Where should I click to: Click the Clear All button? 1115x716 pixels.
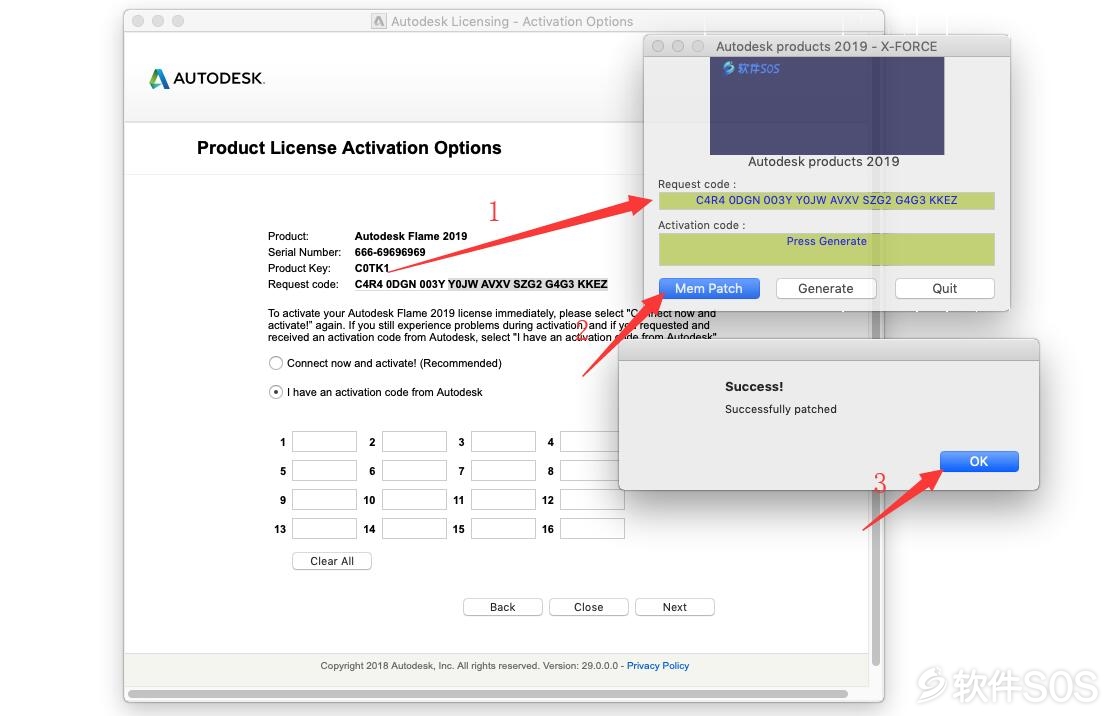(331, 561)
